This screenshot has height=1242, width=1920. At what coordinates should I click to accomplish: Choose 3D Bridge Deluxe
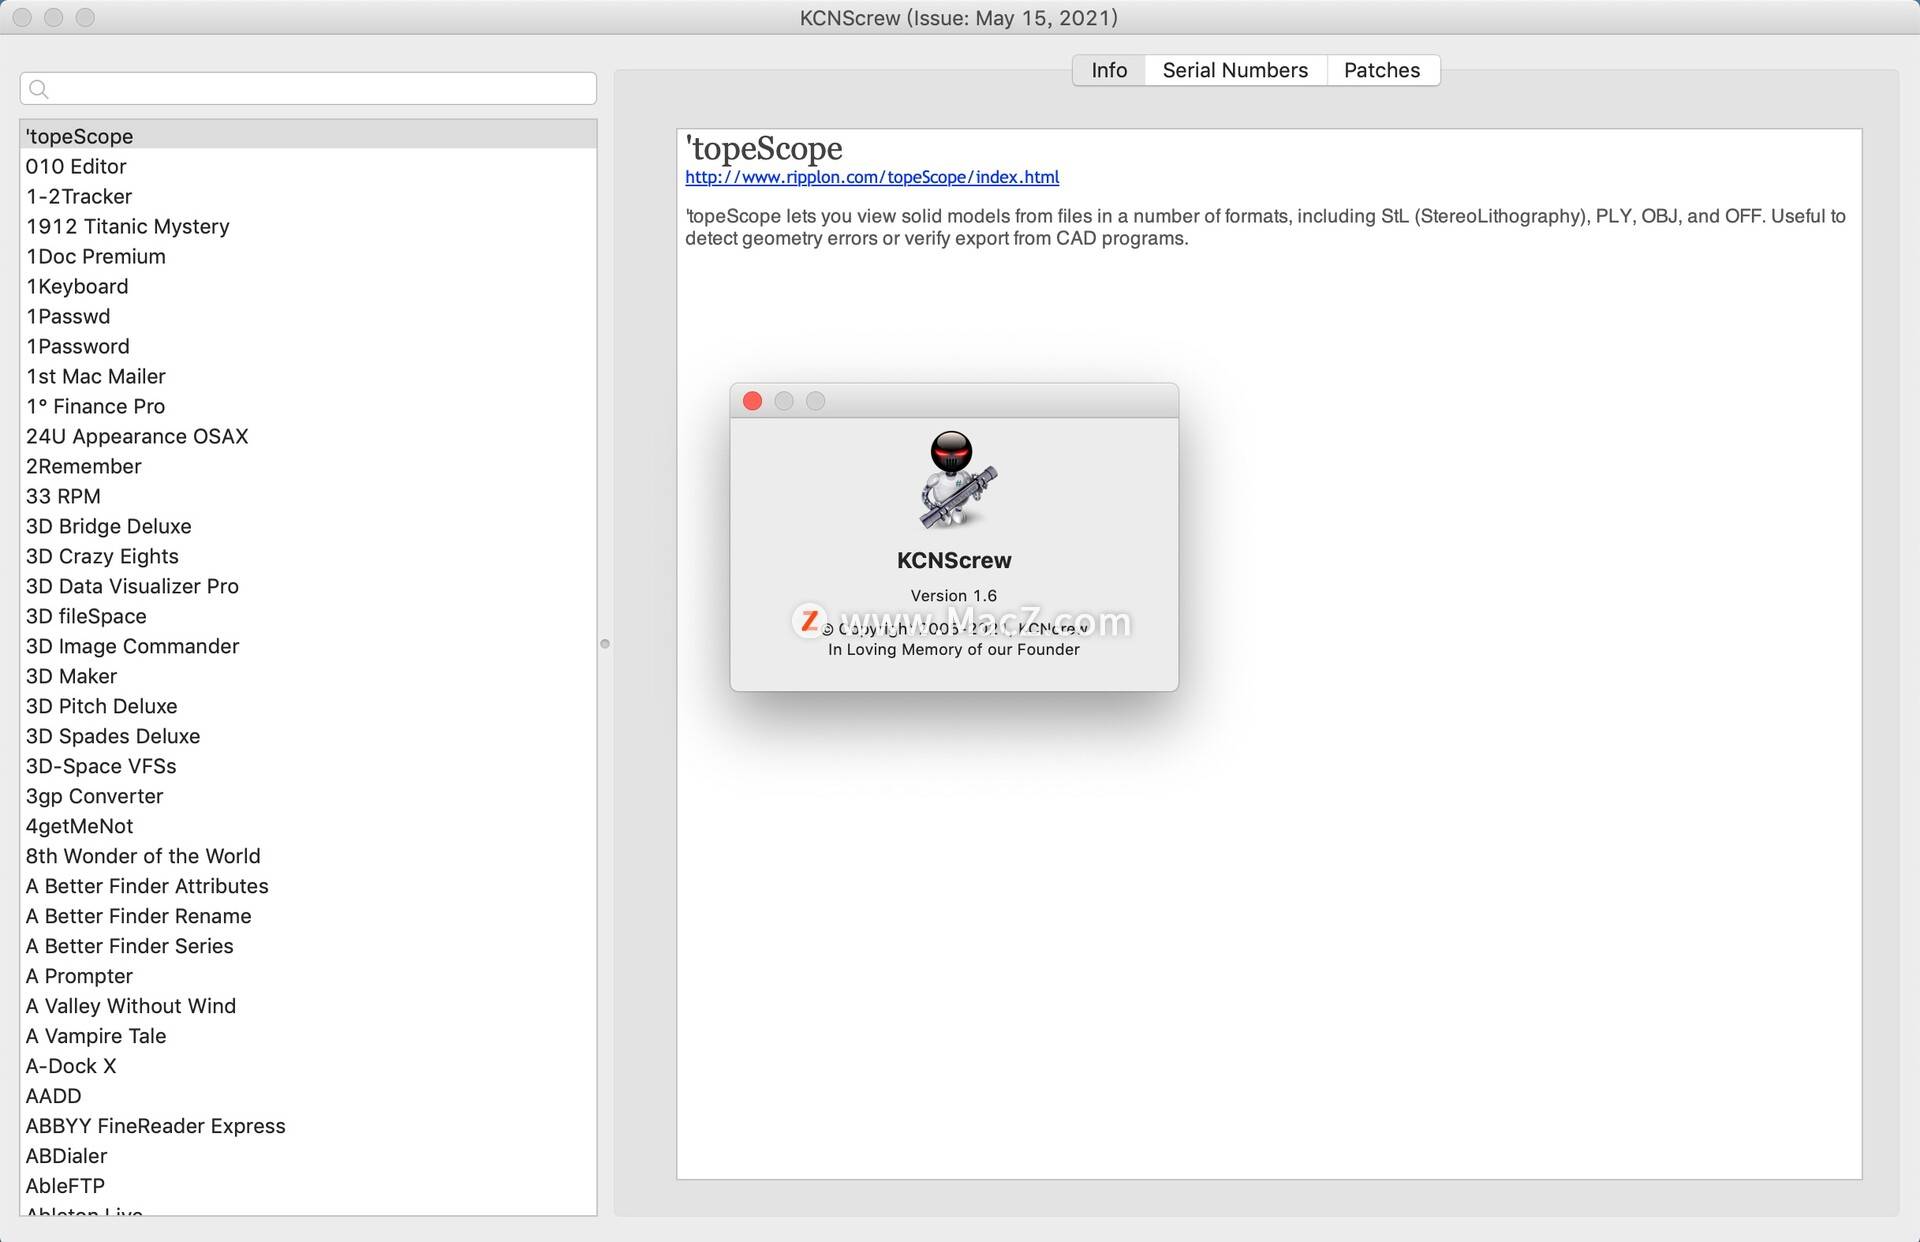[x=308, y=526]
